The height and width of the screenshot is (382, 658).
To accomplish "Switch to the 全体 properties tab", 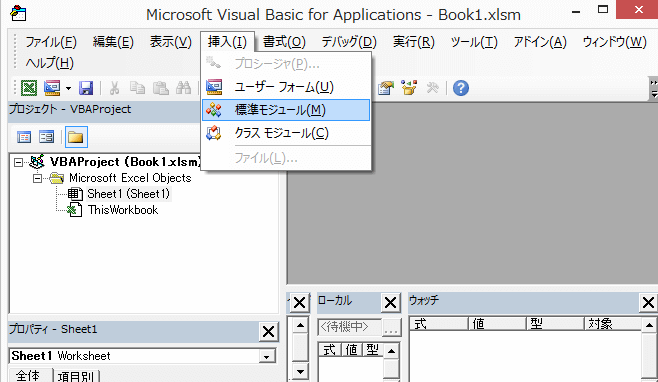I will (x=28, y=375).
